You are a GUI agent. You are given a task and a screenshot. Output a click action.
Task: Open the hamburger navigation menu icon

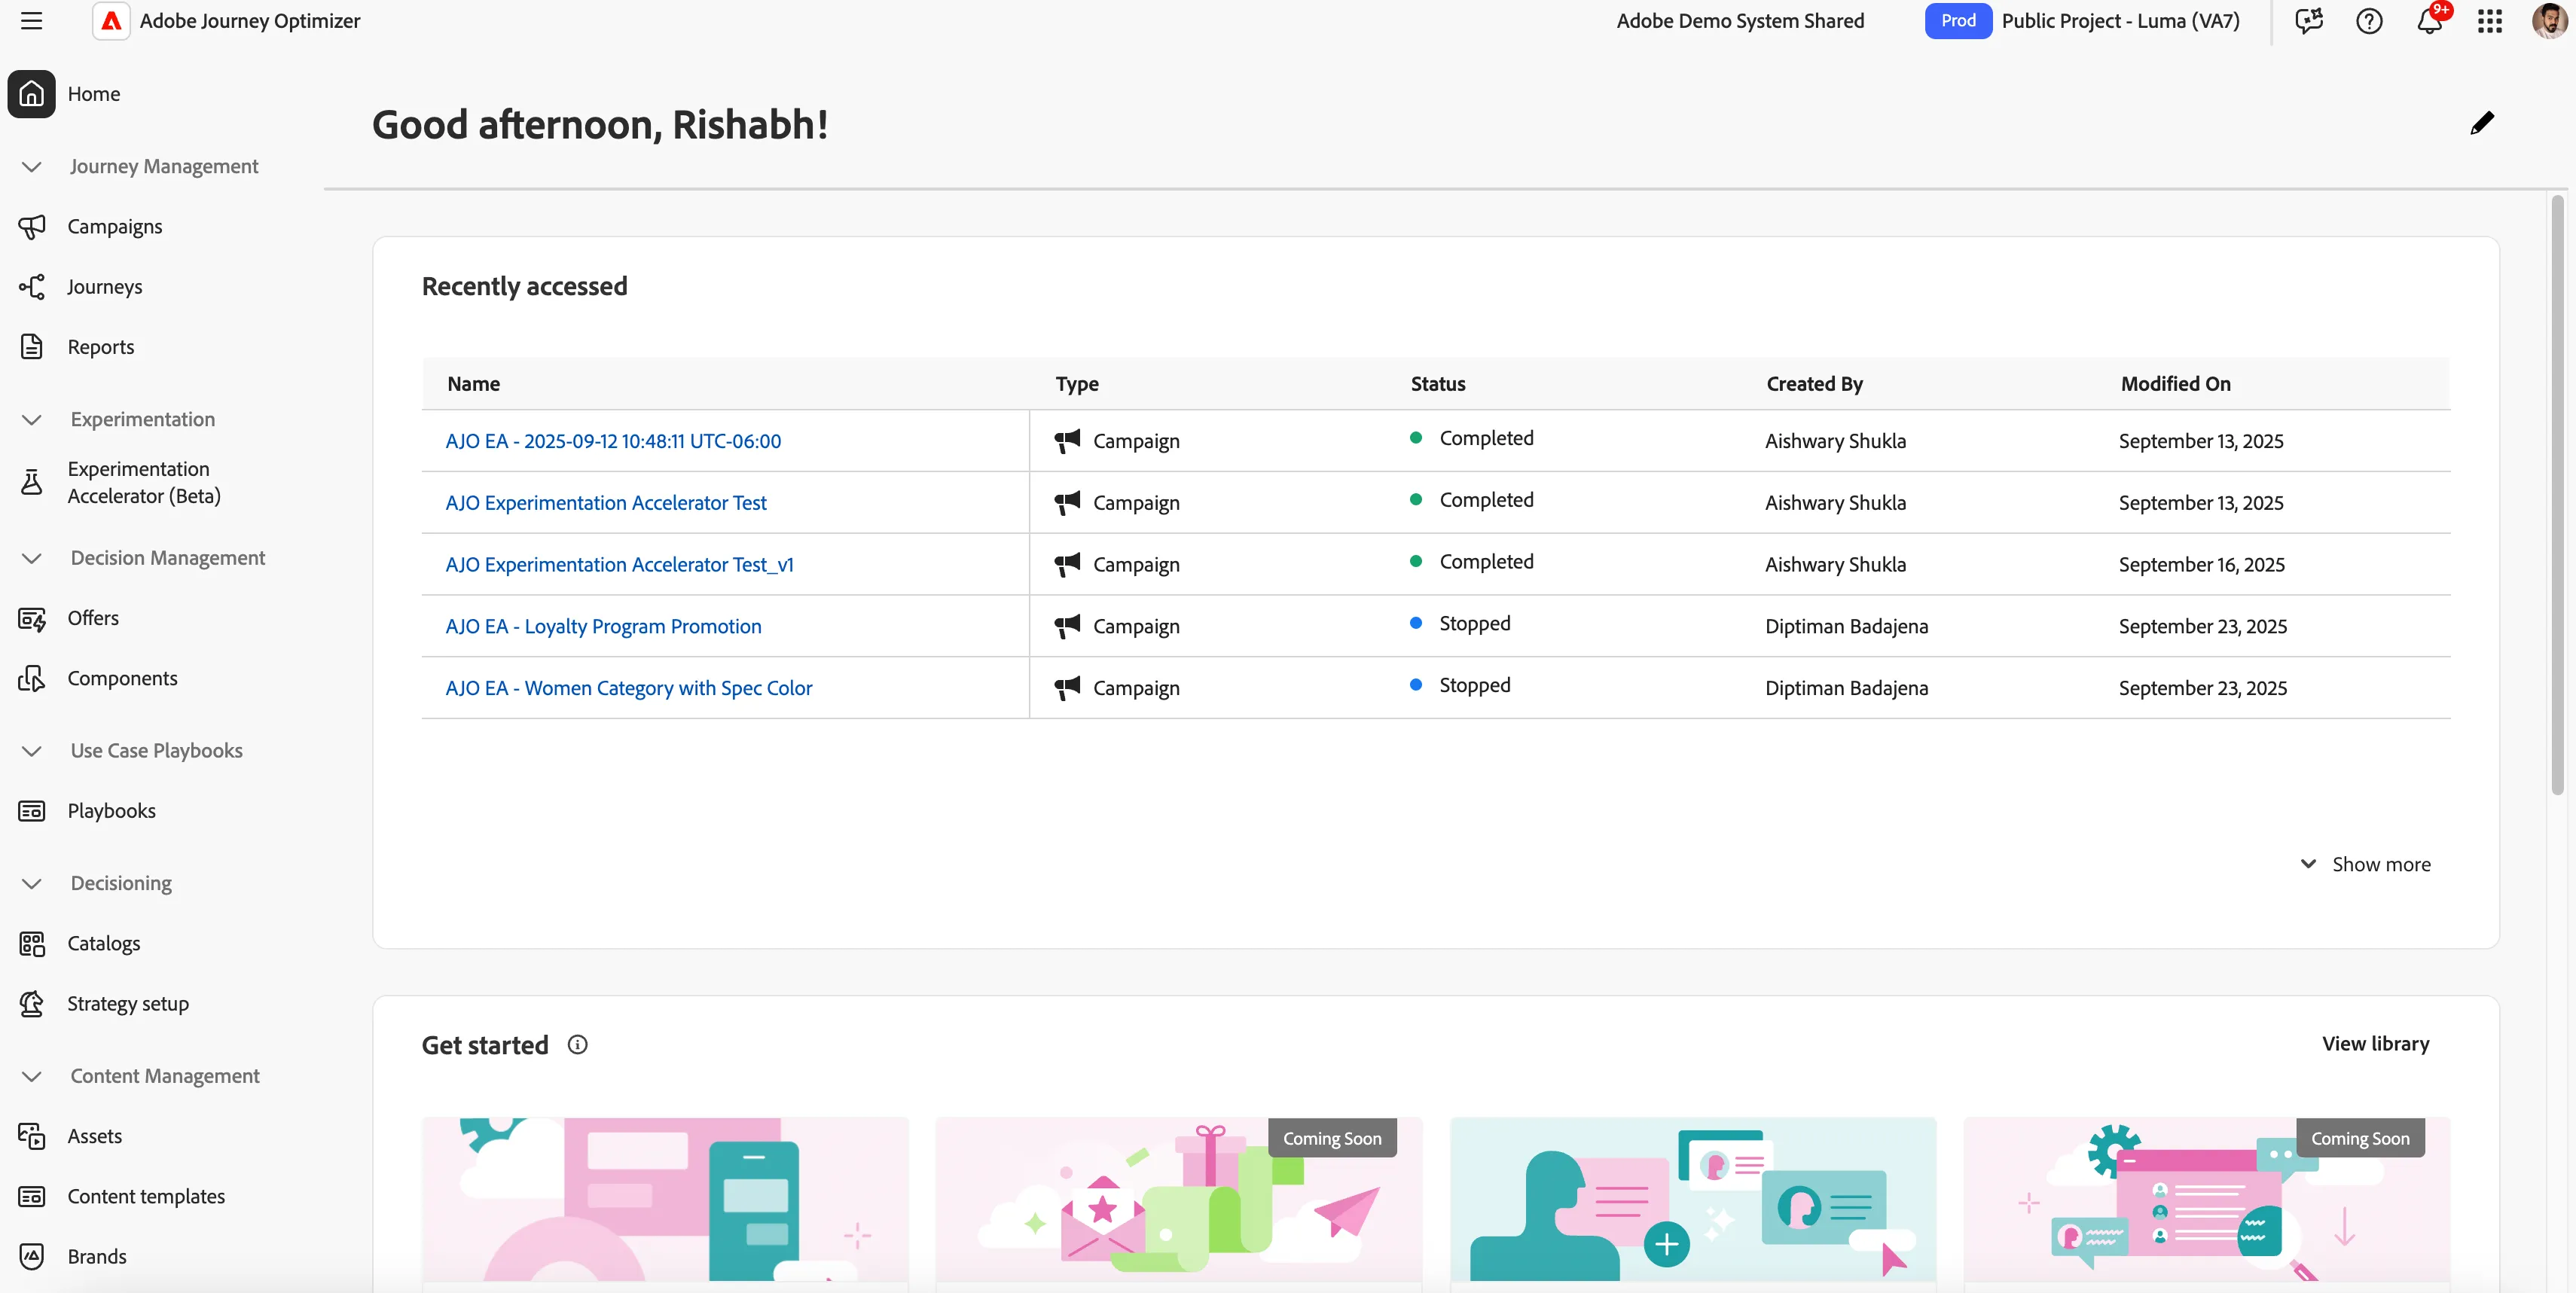(31, 21)
